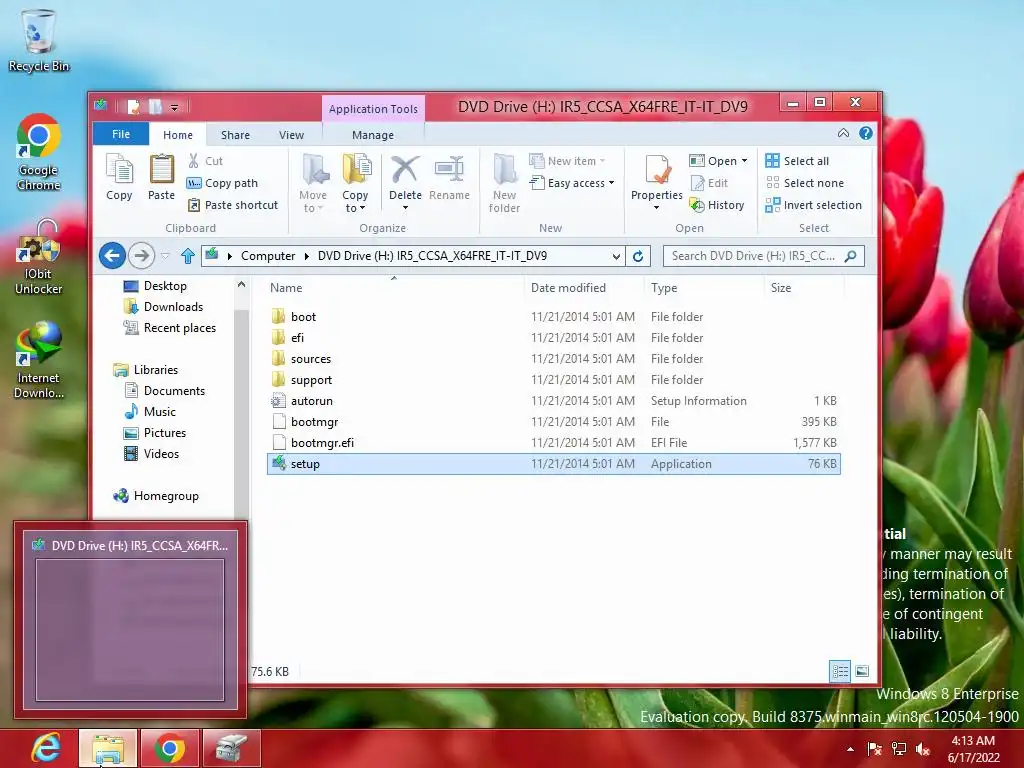The height and width of the screenshot is (768, 1024).
Task: Select Downloads in navigation pane
Action: pos(173,307)
